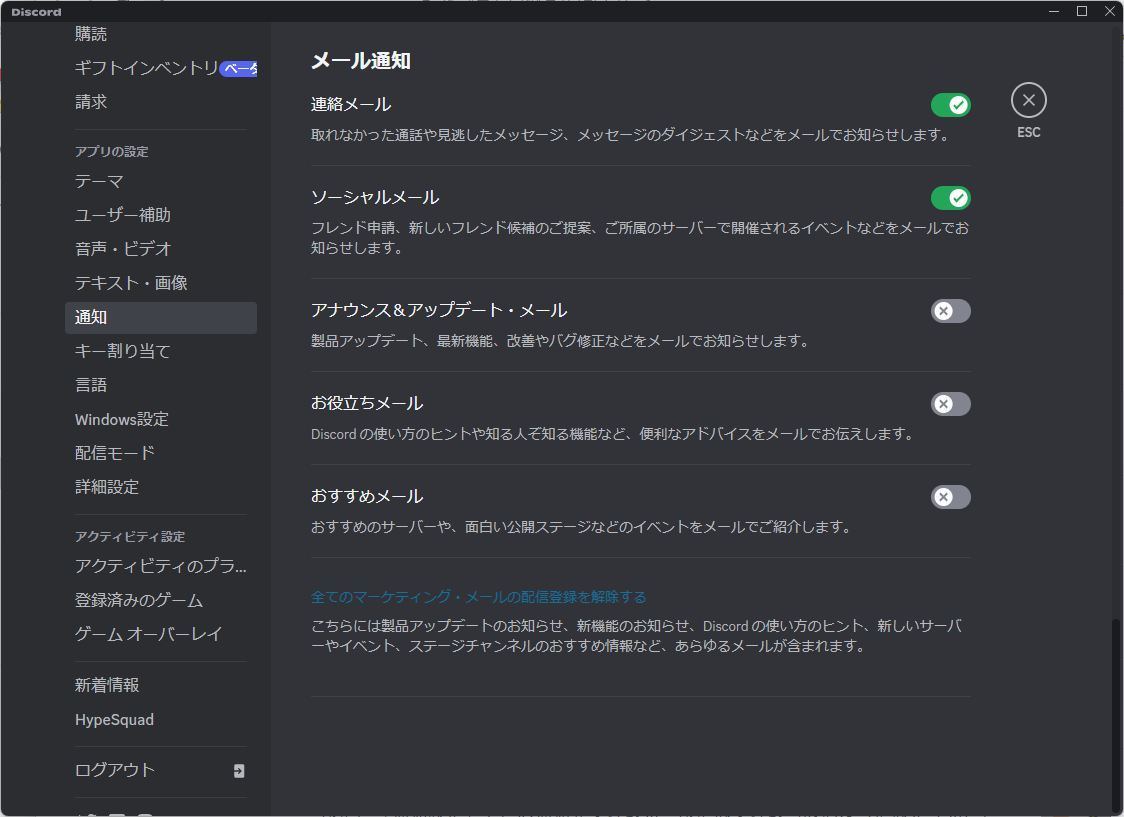The image size is (1124, 817).
Task: Click the logout arrow icon
Action: [x=239, y=770]
